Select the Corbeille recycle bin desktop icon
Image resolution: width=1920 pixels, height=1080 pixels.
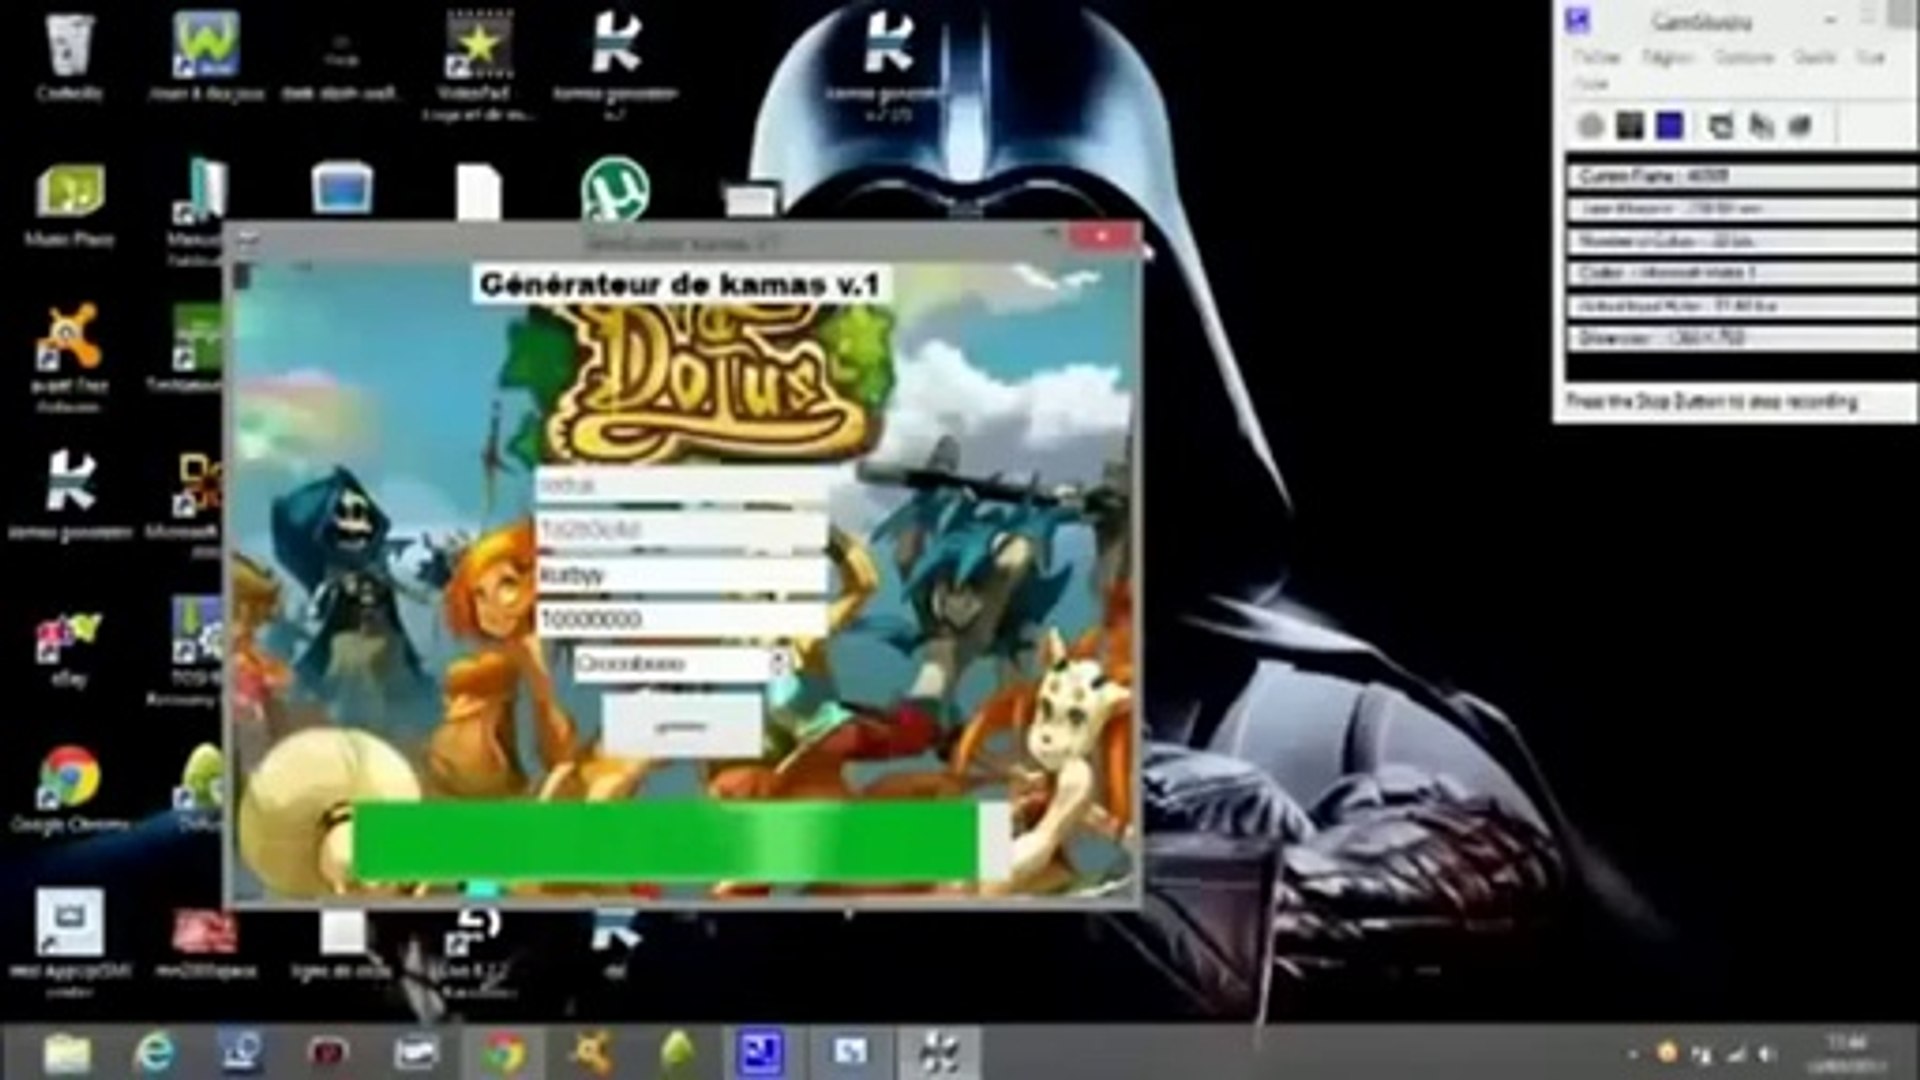(69, 56)
